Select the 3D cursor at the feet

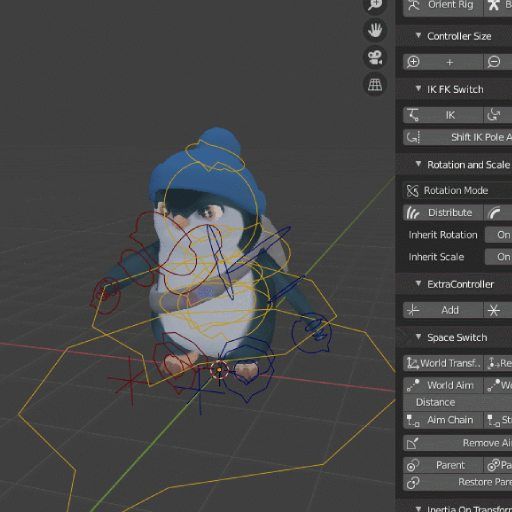[219, 370]
